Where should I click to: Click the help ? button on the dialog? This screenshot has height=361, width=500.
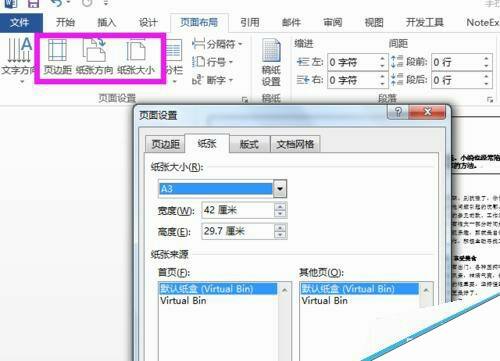pyautogui.click(x=398, y=112)
